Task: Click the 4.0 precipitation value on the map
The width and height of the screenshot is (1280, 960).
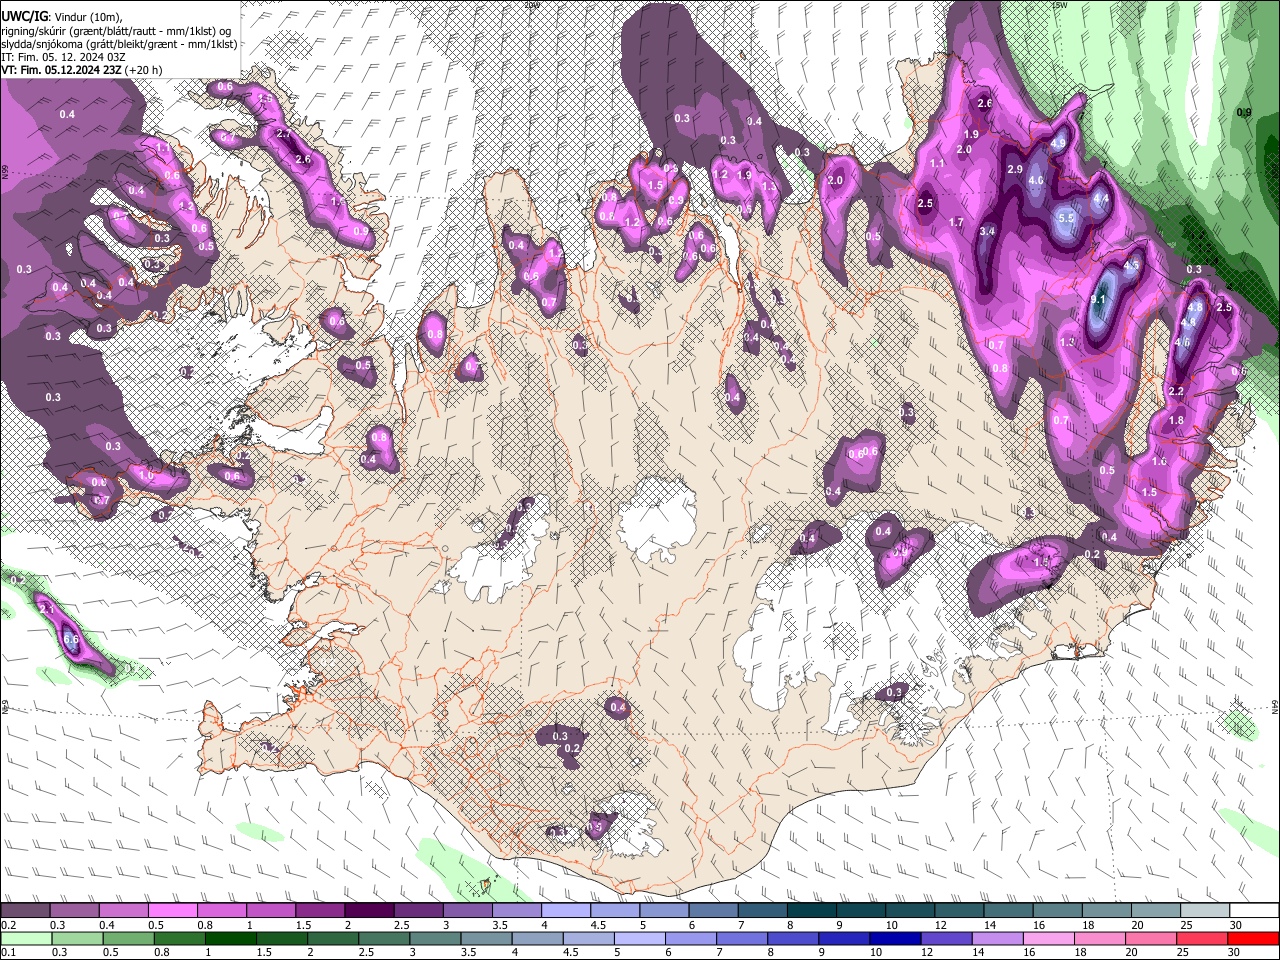Action: click(x=1036, y=181)
